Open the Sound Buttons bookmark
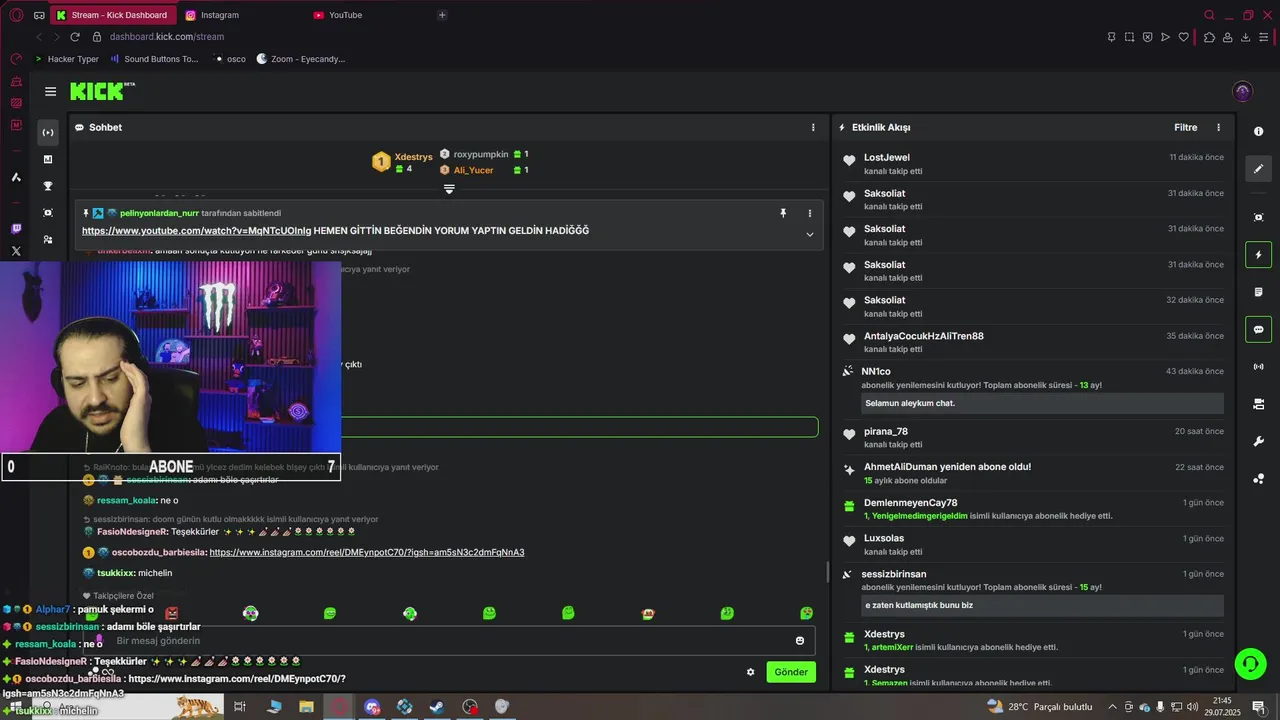Viewport: 1280px width, 720px height. click(154, 59)
